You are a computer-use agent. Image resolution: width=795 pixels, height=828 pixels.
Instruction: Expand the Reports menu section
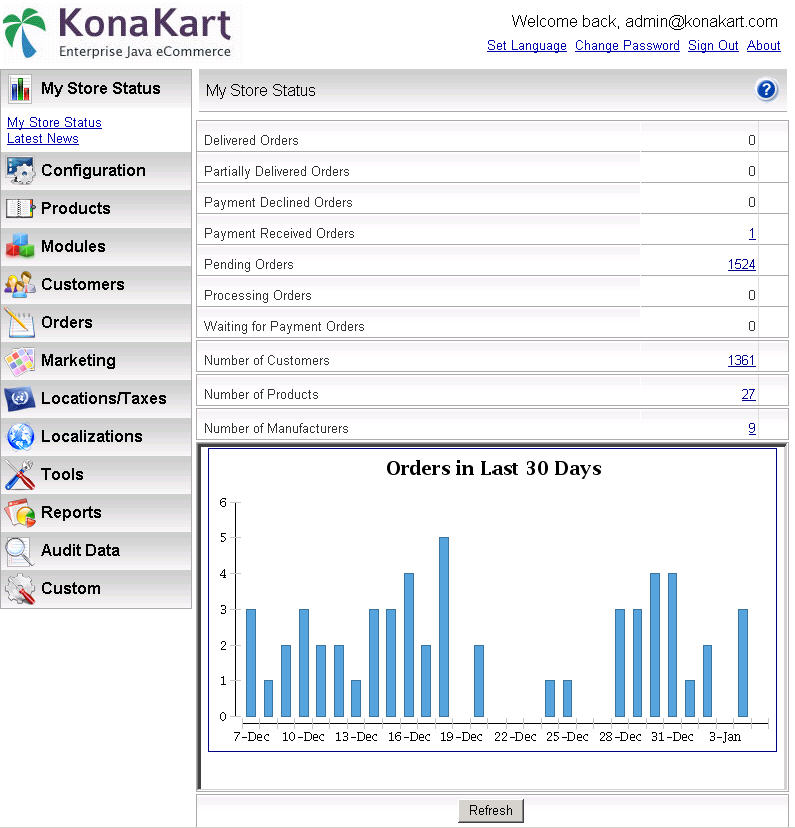pyautogui.click(x=96, y=513)
